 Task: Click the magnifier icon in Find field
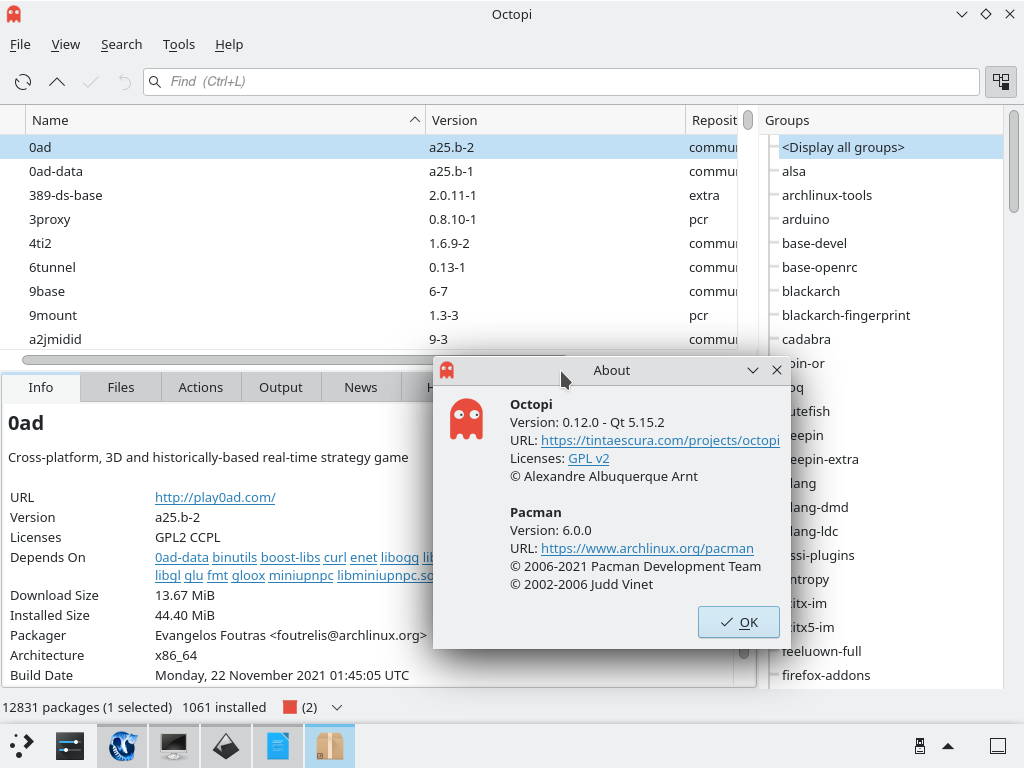[x=155, y=82]
